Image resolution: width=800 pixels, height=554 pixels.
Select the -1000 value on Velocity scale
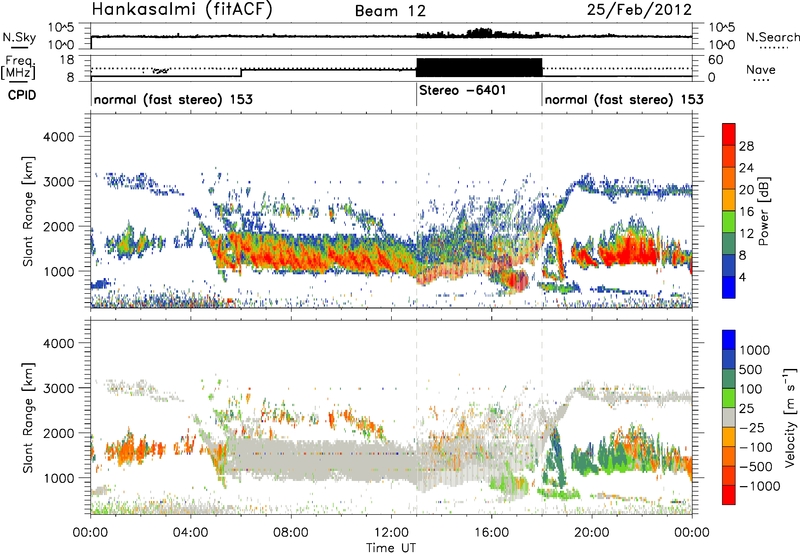coord(759,486)
